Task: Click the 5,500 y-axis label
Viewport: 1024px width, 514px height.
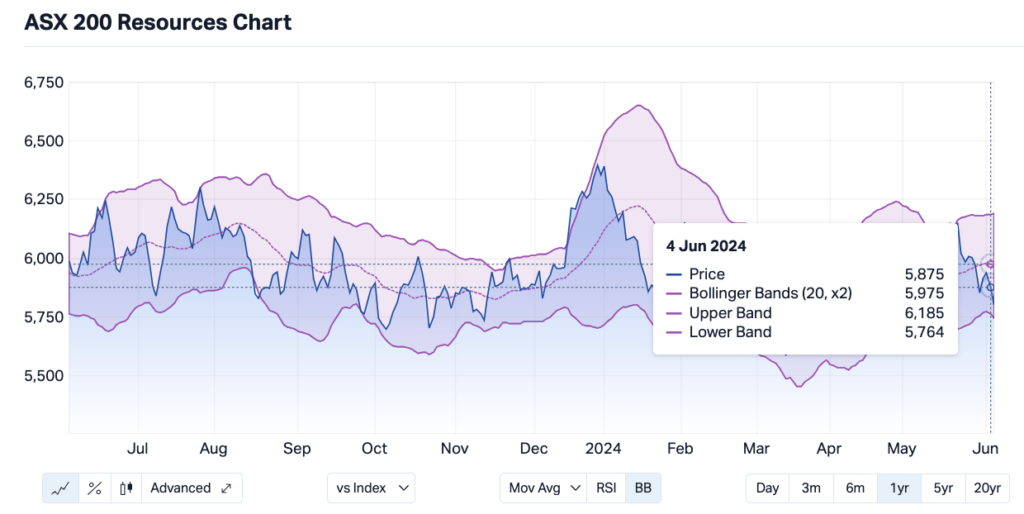Action: point(44,376)
